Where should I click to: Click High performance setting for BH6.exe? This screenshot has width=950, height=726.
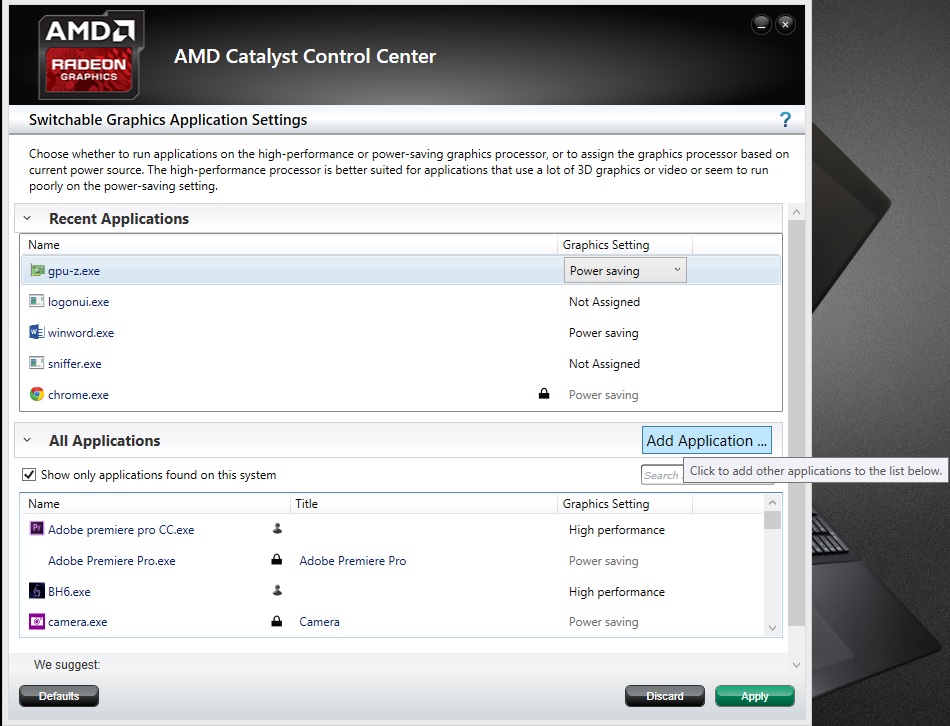click(x=616, y=591)
